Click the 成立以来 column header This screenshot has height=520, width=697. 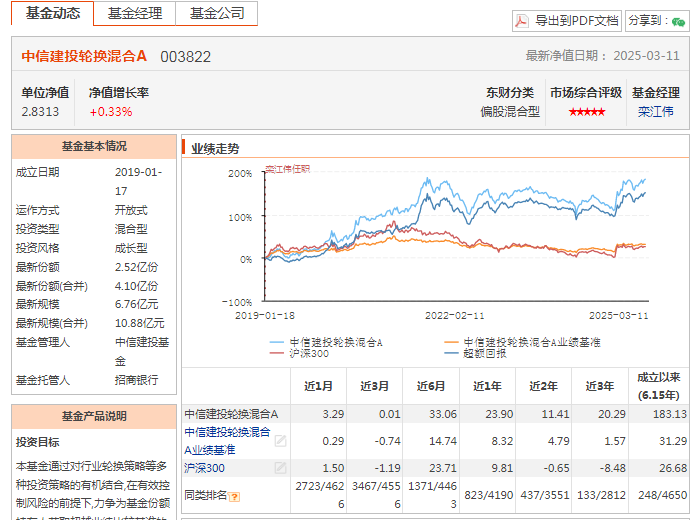click(658, 386)
